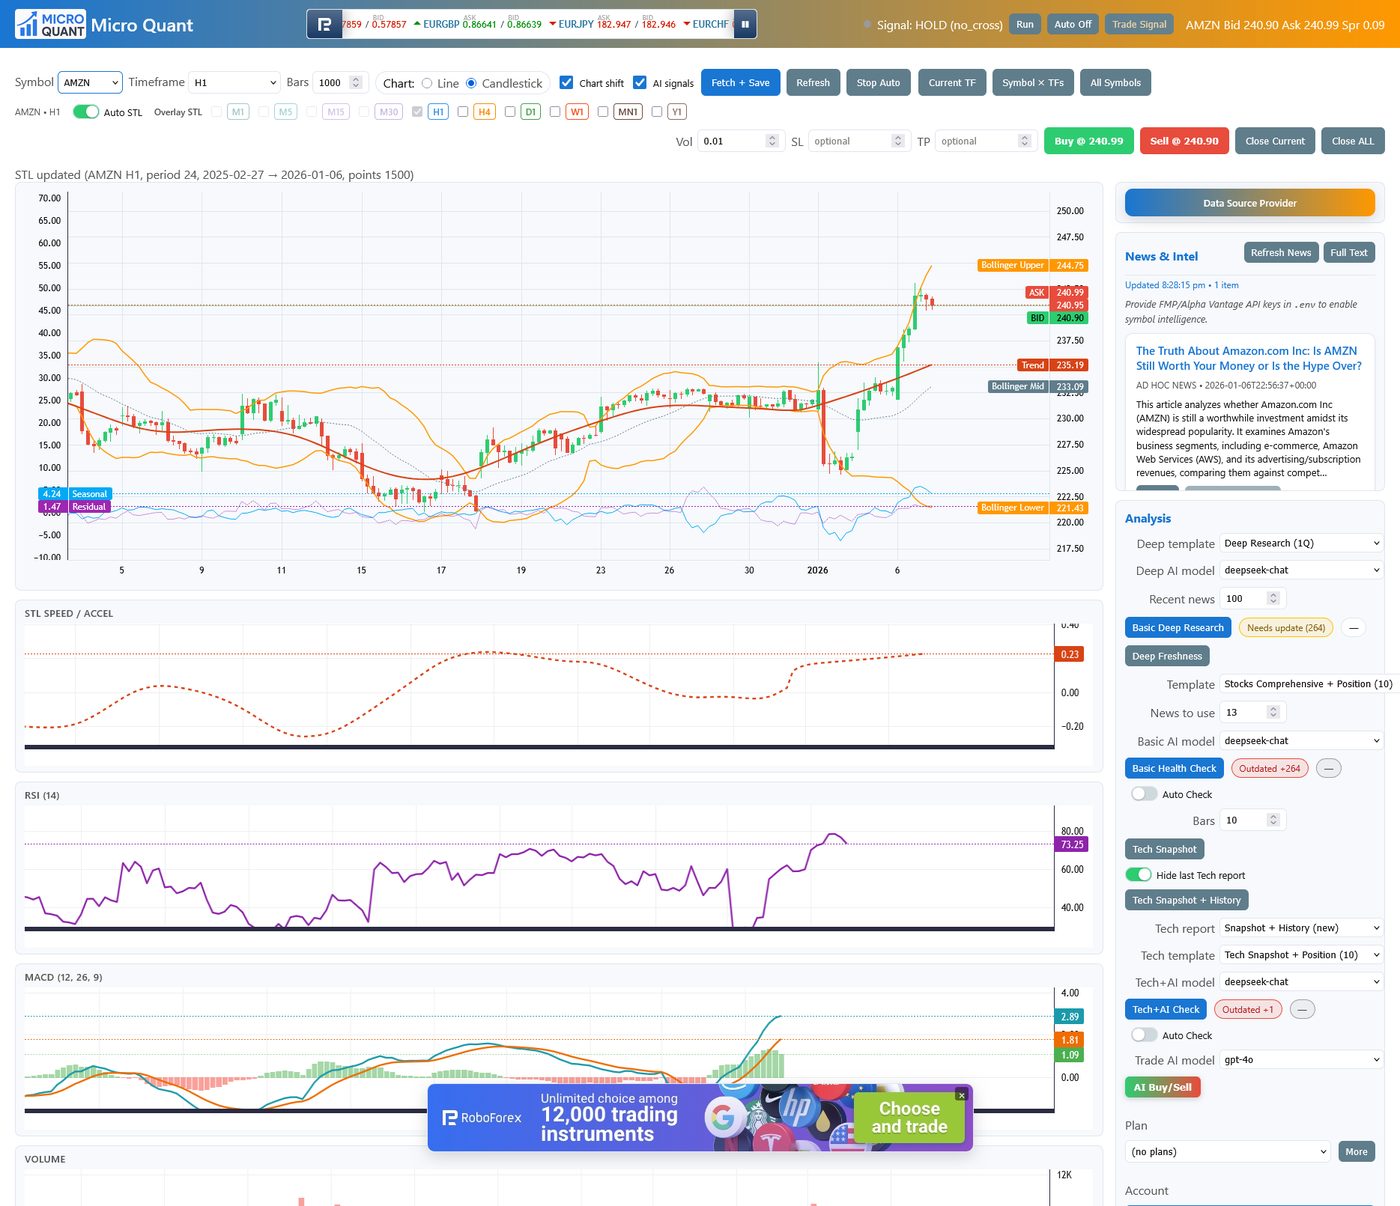Viewport: 1400px width, 1206px height.
Task: Check the D1 overlay checkbox
Action: tap(510, 112)
